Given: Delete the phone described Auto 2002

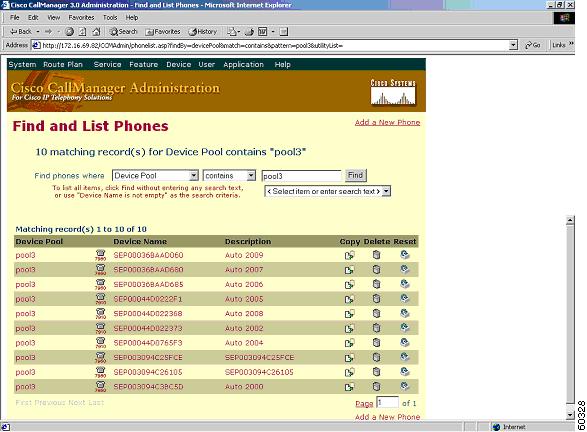Looking at the screenshot, I should (377, 328).
